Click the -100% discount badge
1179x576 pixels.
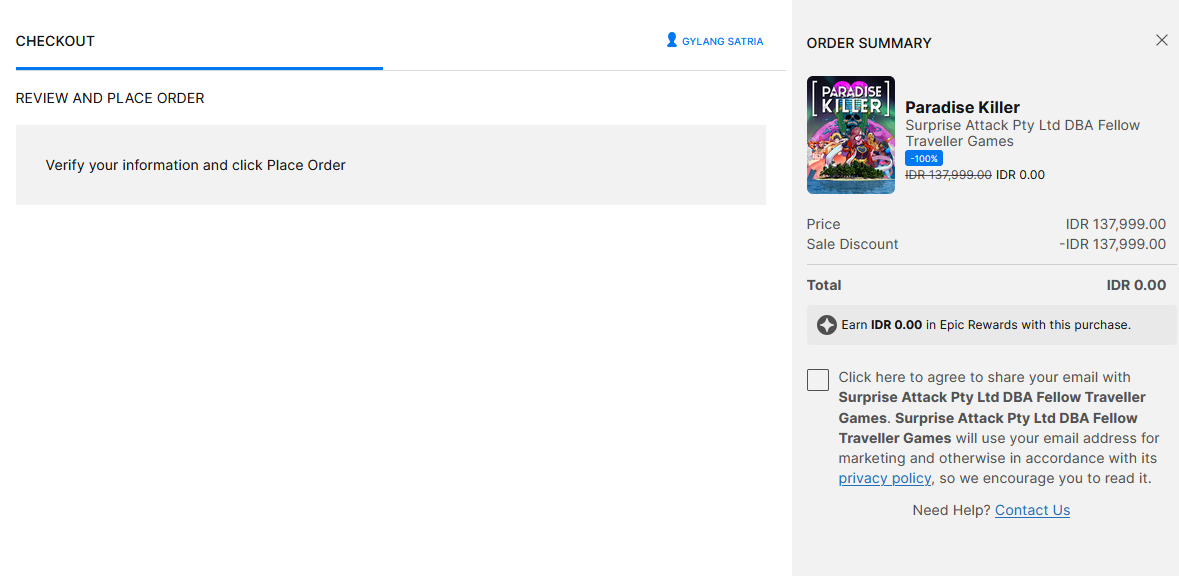coord(923,158)
